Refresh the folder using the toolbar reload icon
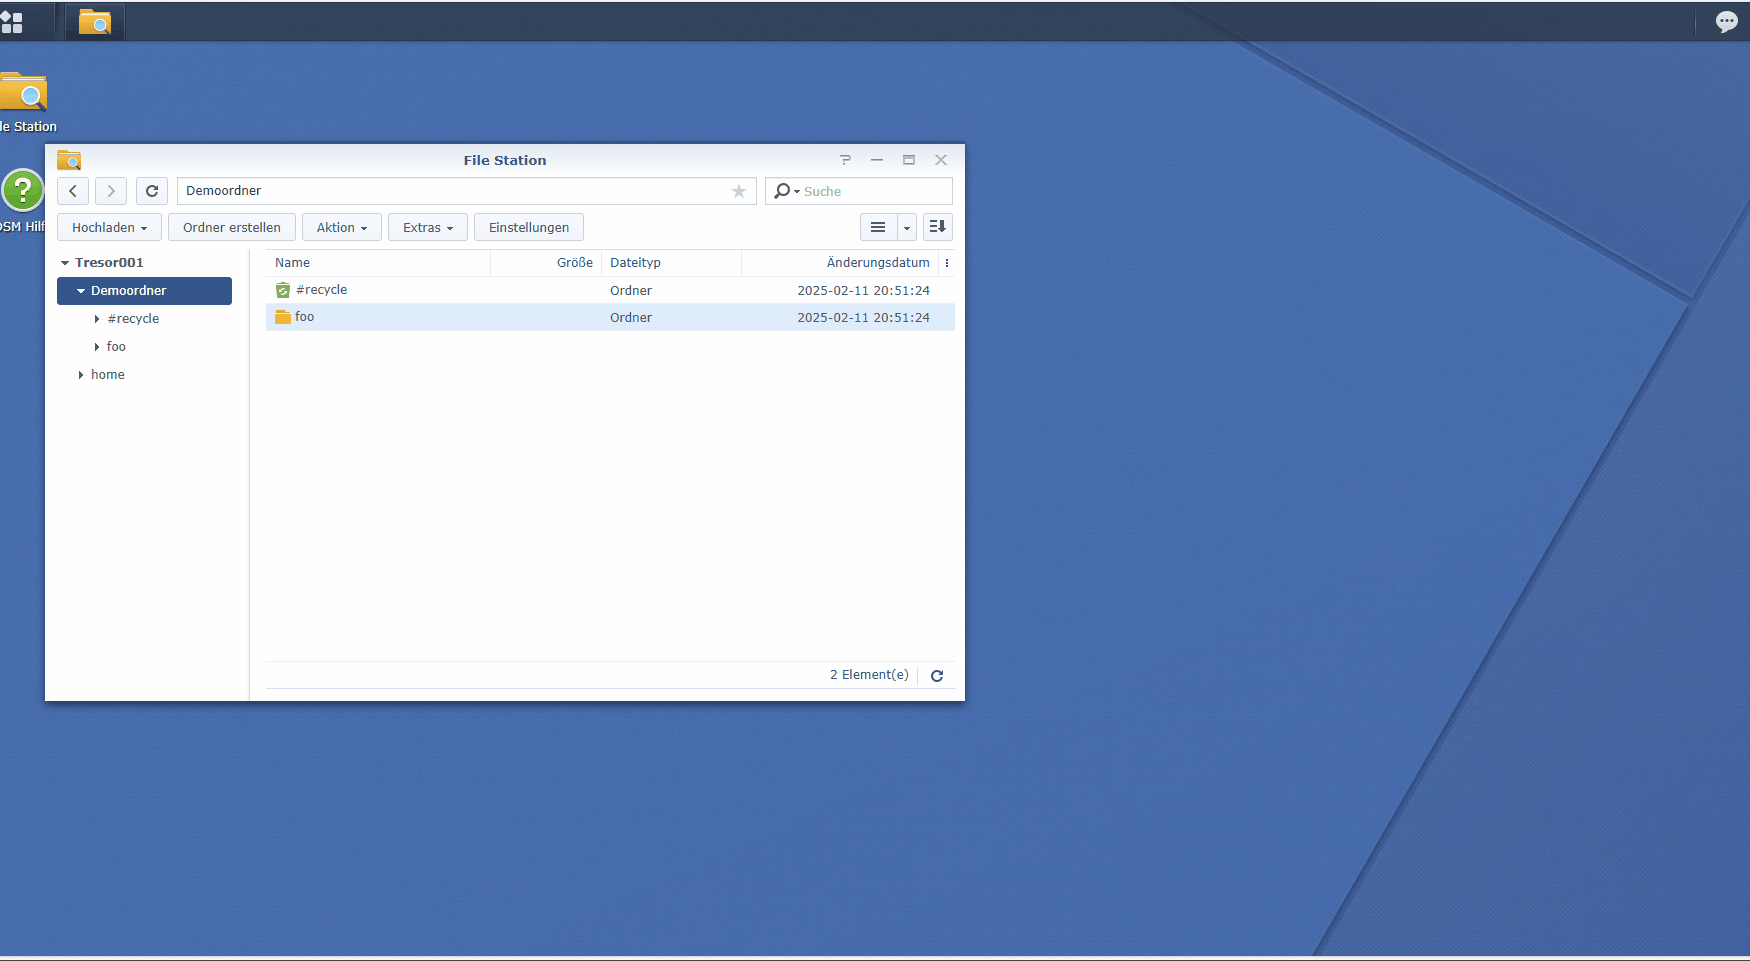This screenshot has height=961, width=1750. click(152, 191)
